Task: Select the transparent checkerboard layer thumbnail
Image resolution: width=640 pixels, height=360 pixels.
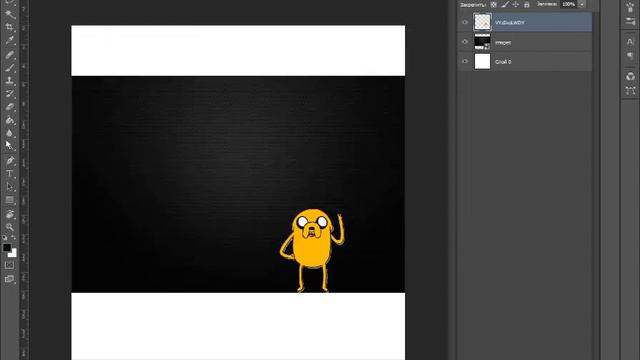Action: point(482,22)
